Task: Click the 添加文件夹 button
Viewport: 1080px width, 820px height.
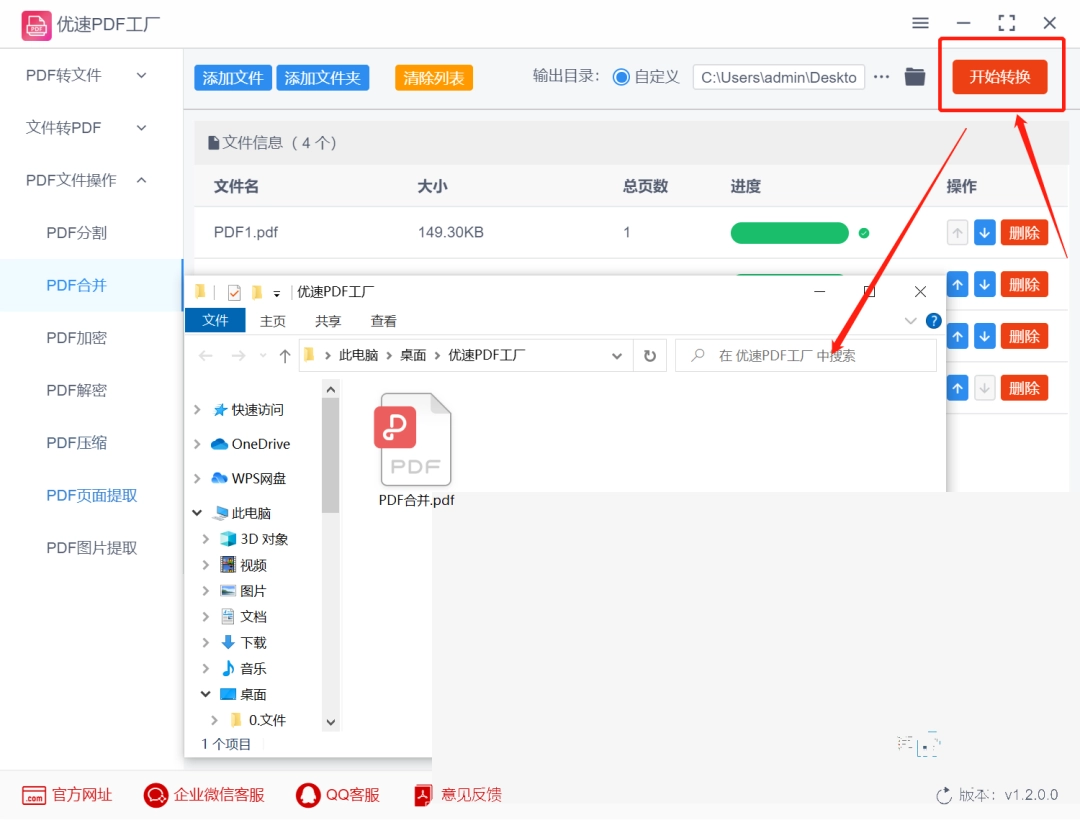Action: 322,78
